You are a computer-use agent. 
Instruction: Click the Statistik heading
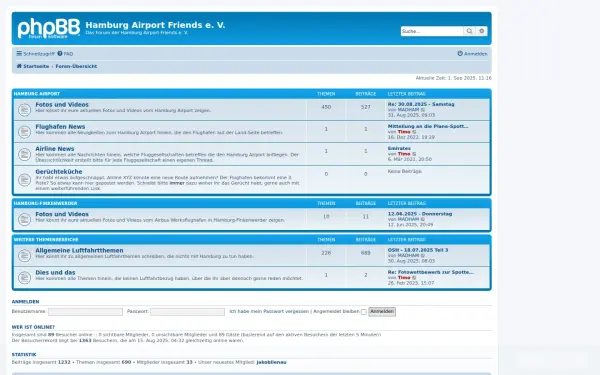tap(24, 355)
